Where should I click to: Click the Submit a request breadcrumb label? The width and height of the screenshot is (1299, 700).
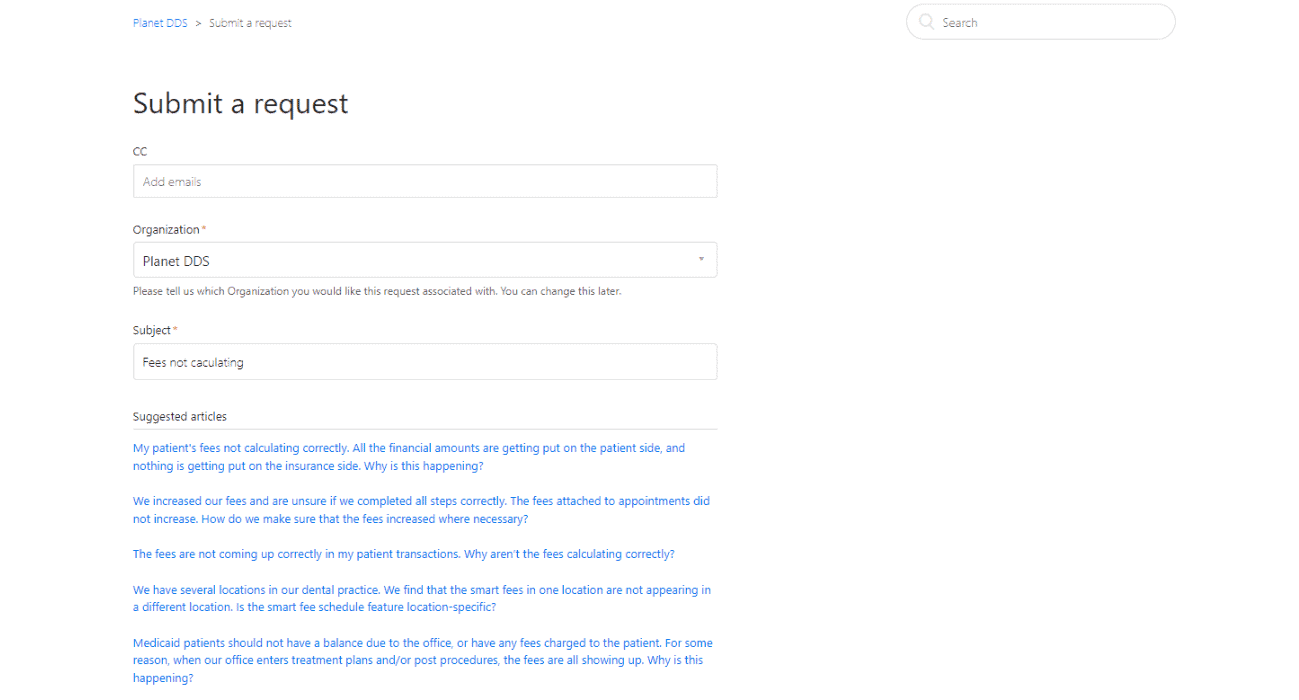(x=250, y=22)
